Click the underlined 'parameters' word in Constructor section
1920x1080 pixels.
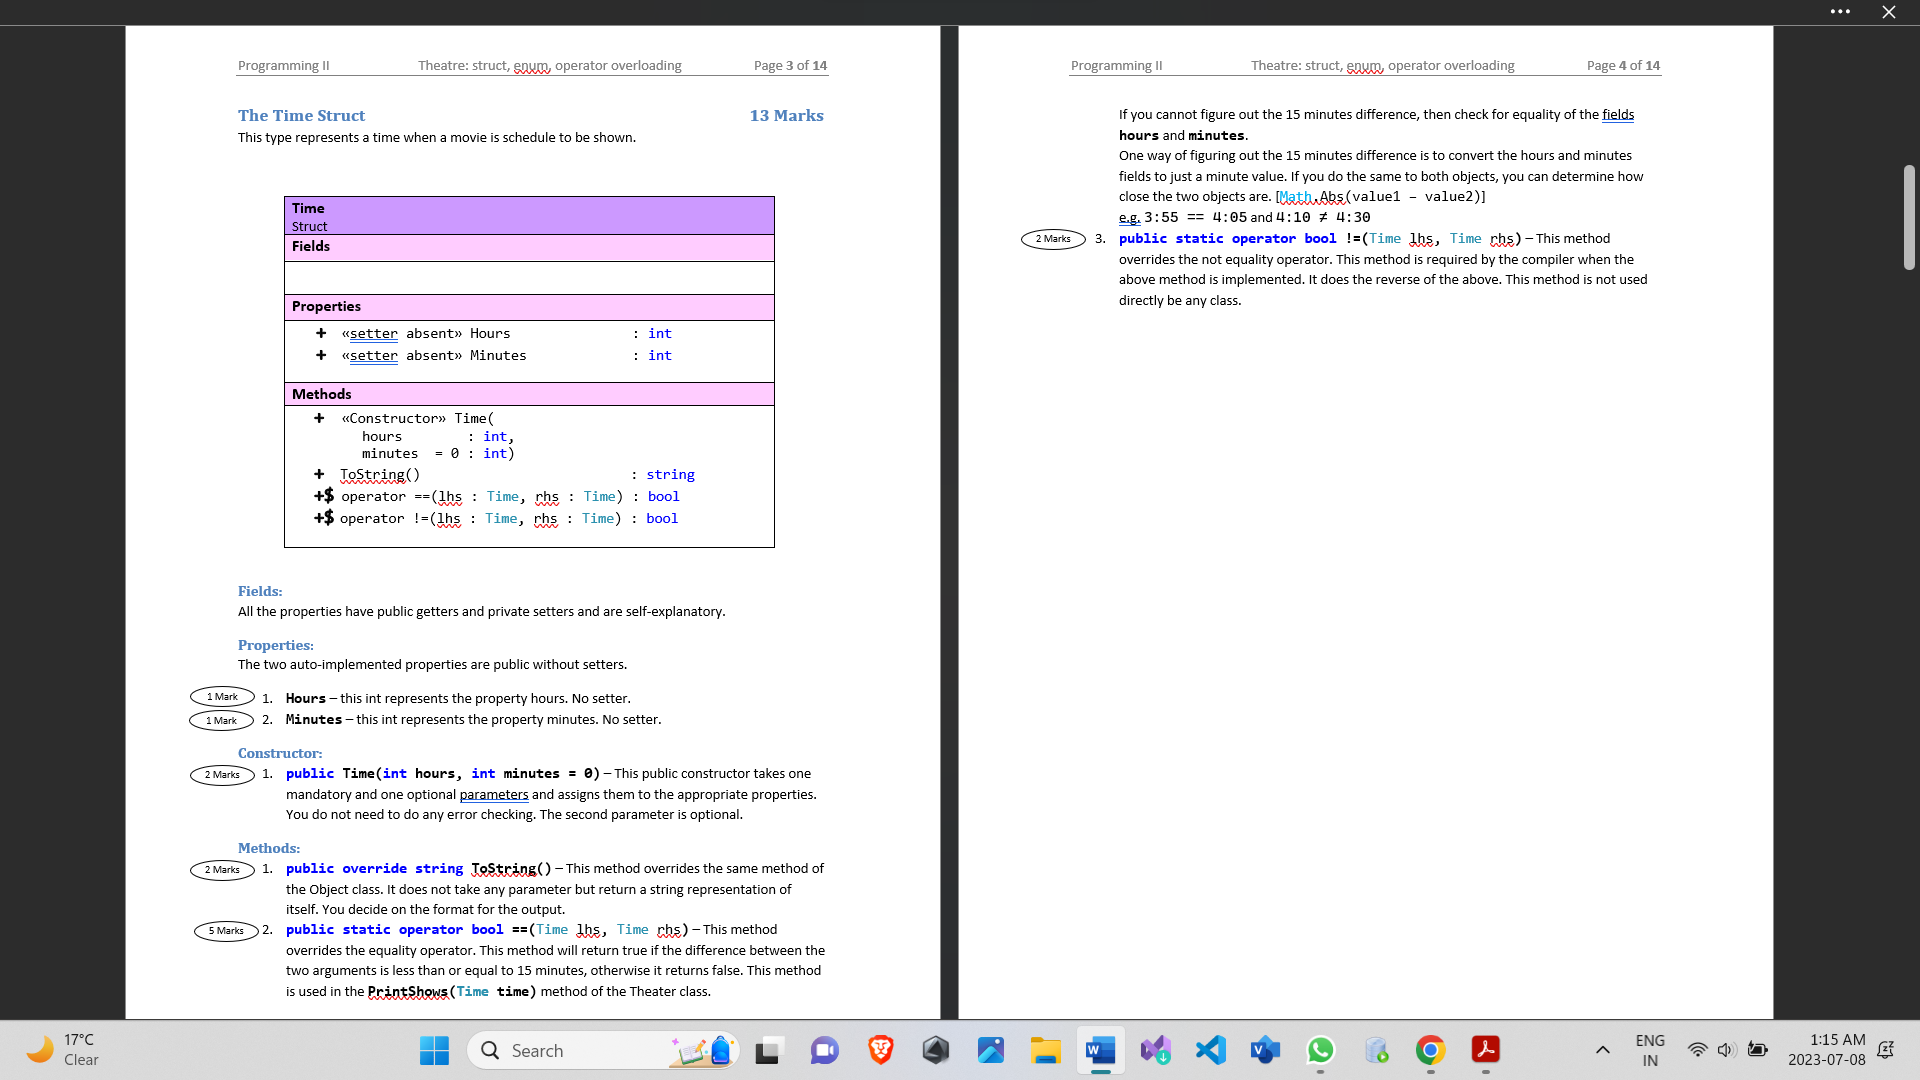coord(494,795)
